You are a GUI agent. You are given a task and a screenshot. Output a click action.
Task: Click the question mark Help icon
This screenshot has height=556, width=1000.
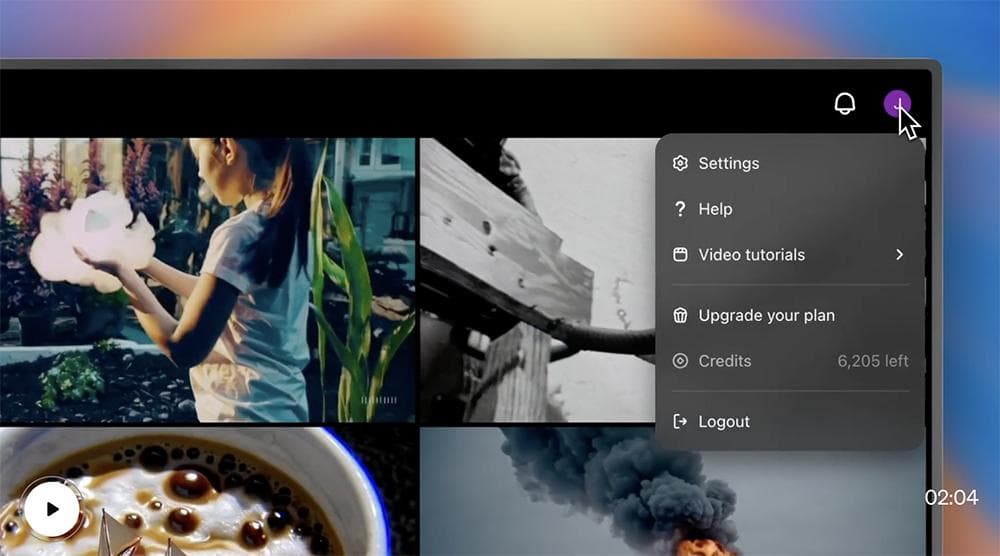click(x=681, y=209)
